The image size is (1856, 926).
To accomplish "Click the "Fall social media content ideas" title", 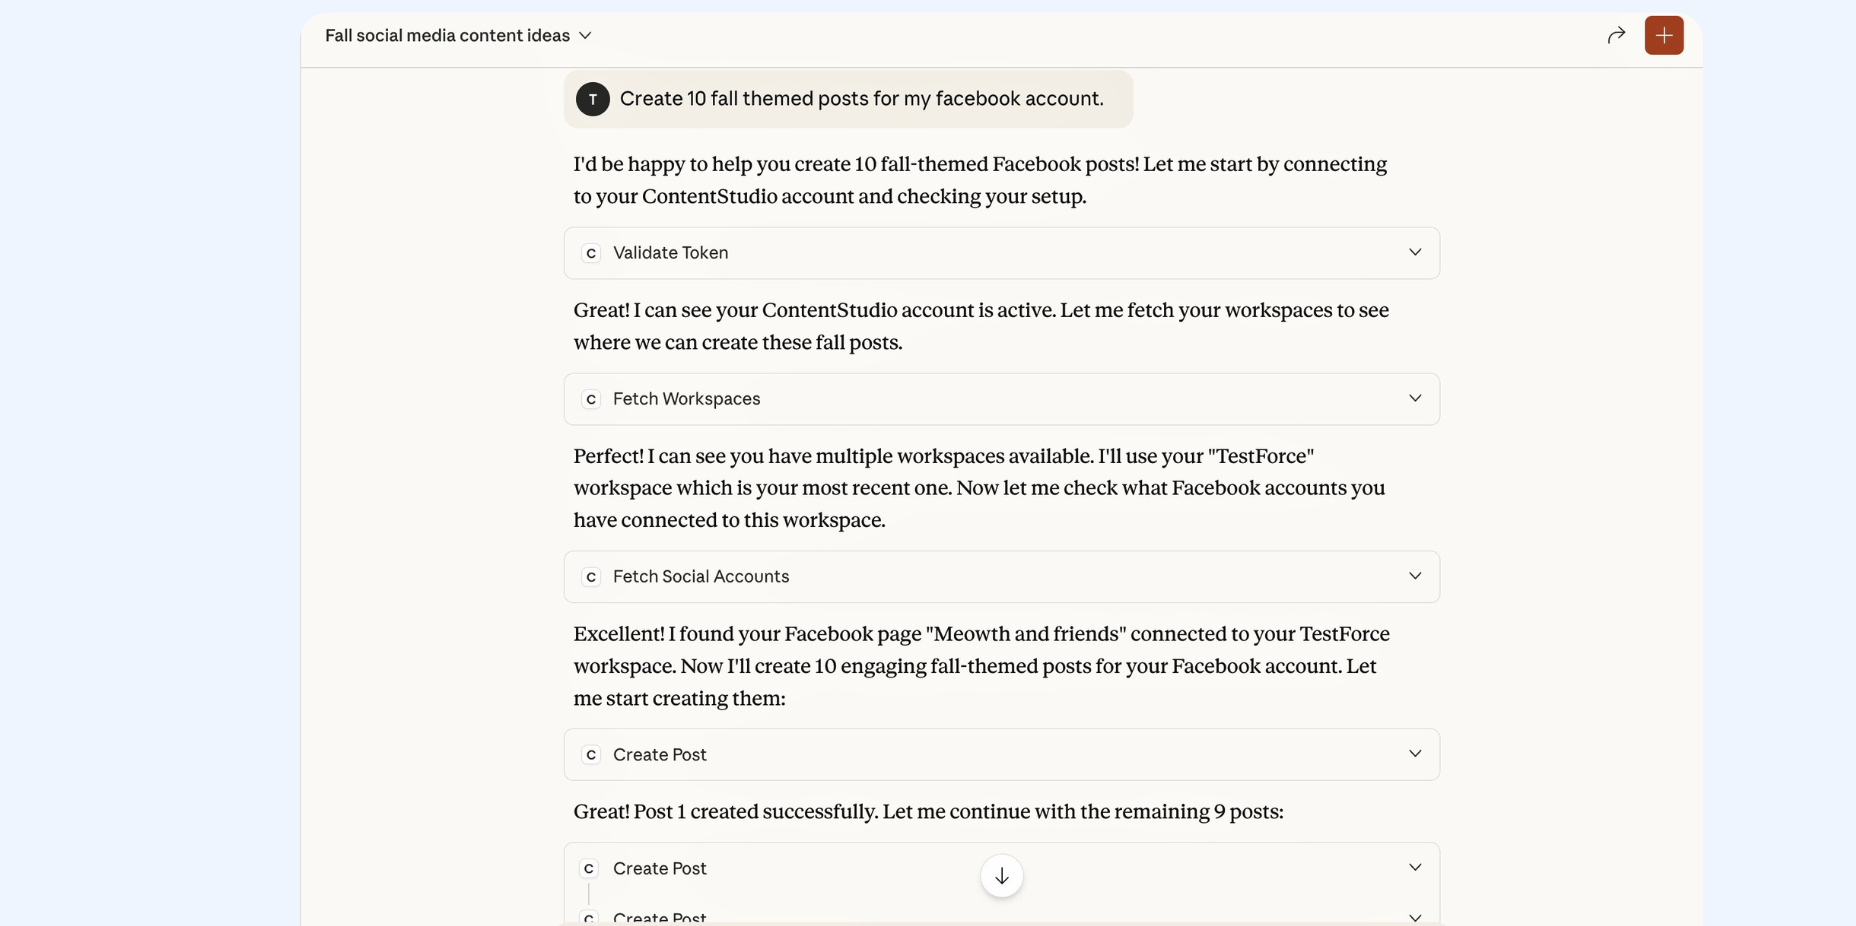I will [x=447, y=36].
